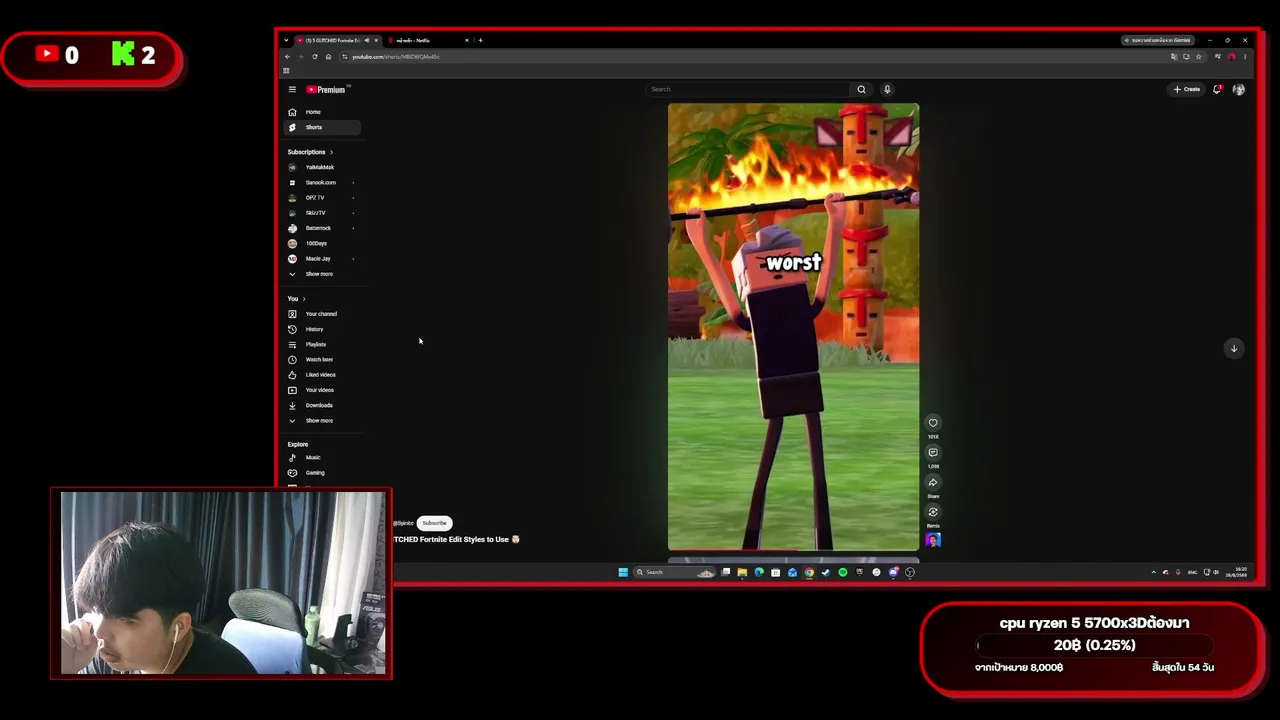
Task: Expand Show more under the You section
Action: 321,420
